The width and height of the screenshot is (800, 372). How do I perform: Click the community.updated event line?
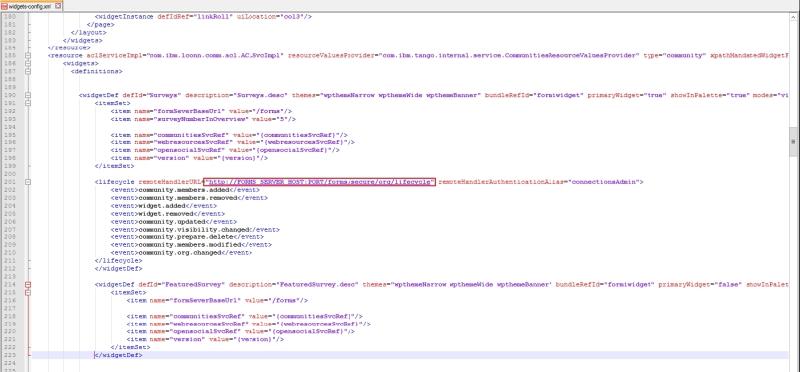[x=173, y=221]
